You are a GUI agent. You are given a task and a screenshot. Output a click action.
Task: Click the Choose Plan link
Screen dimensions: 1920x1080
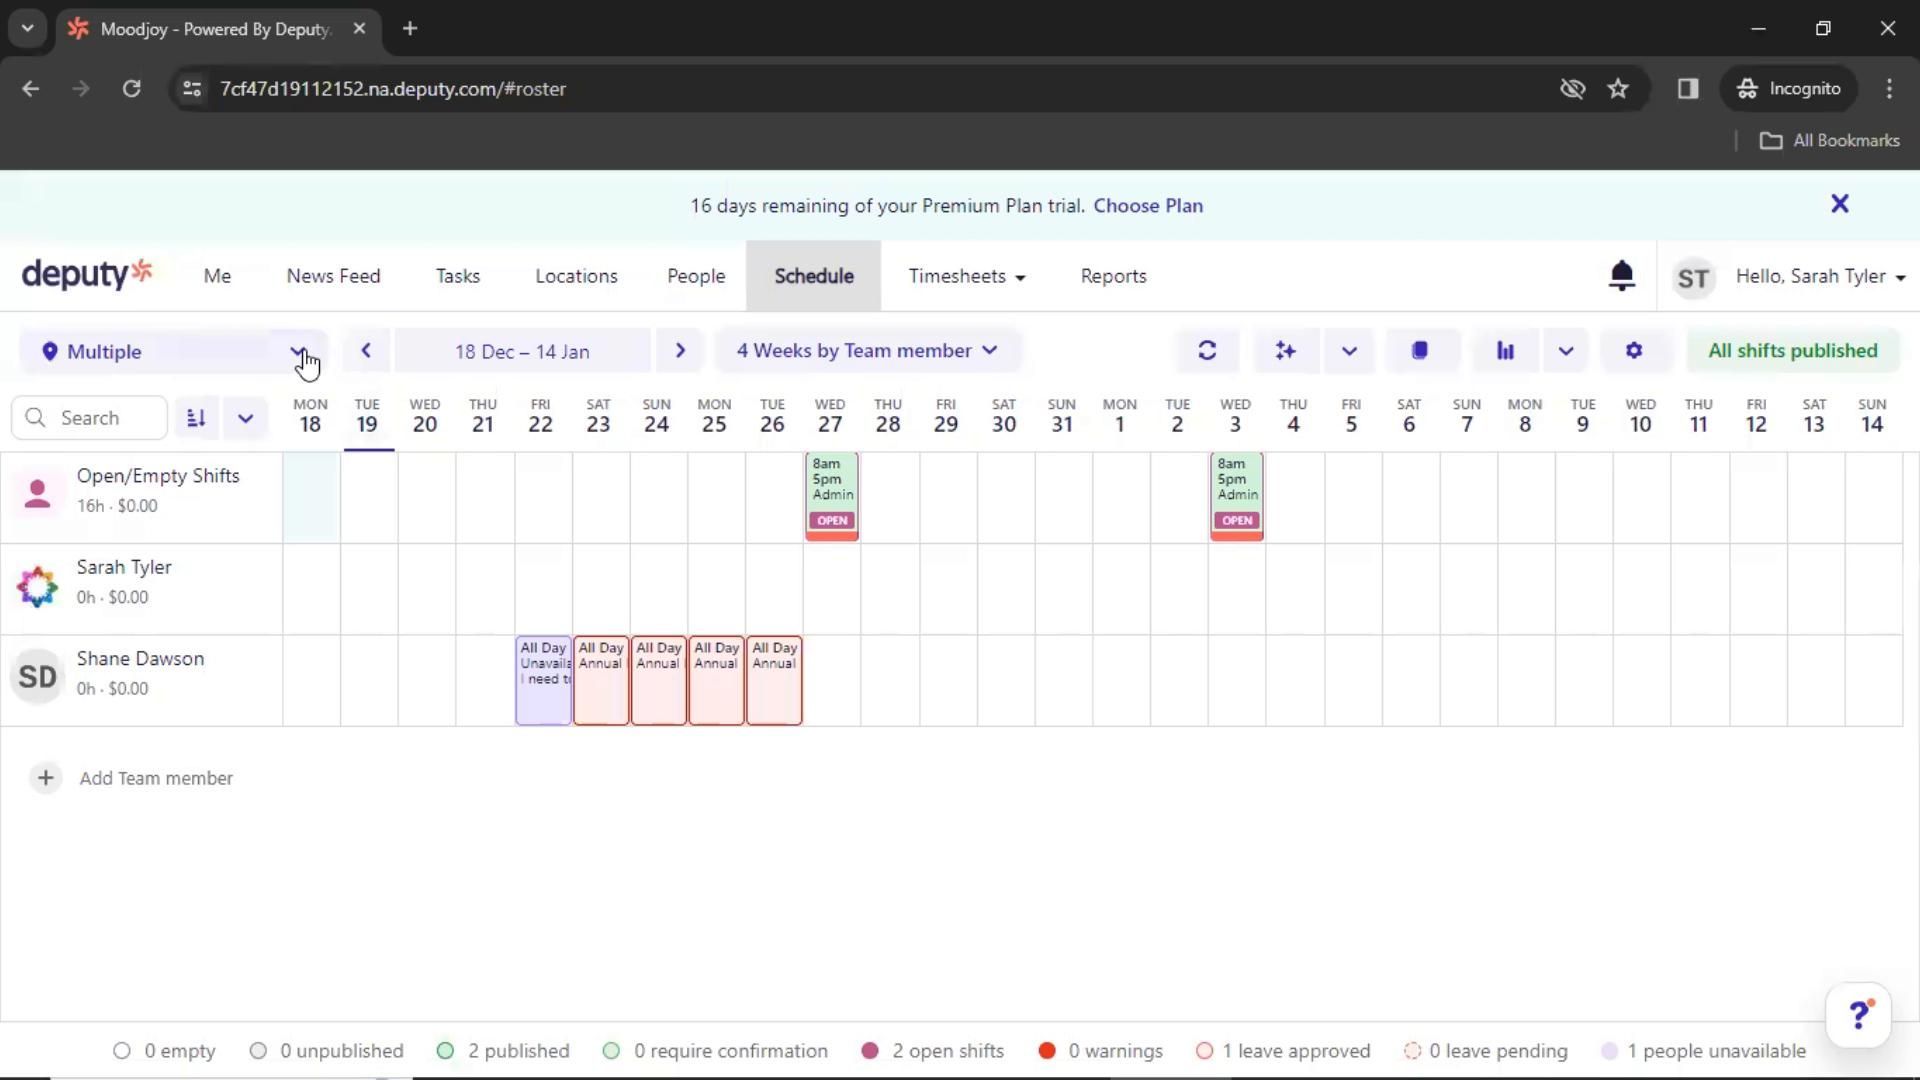click(x=1148, y=206)
